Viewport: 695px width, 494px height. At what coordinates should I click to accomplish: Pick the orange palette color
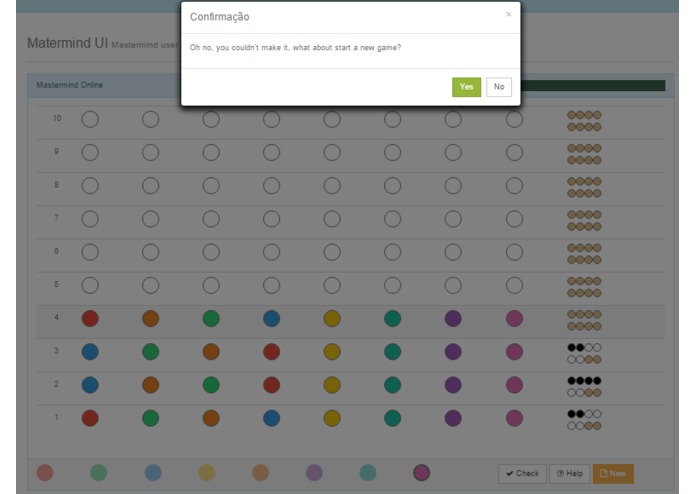click(261, 473)
